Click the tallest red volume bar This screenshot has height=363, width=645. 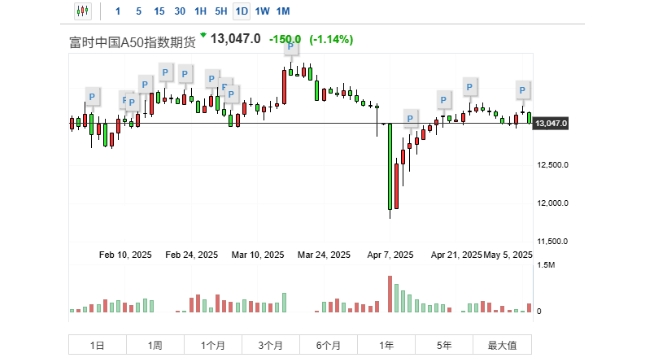pyautogui.click(x=390, y=294)
